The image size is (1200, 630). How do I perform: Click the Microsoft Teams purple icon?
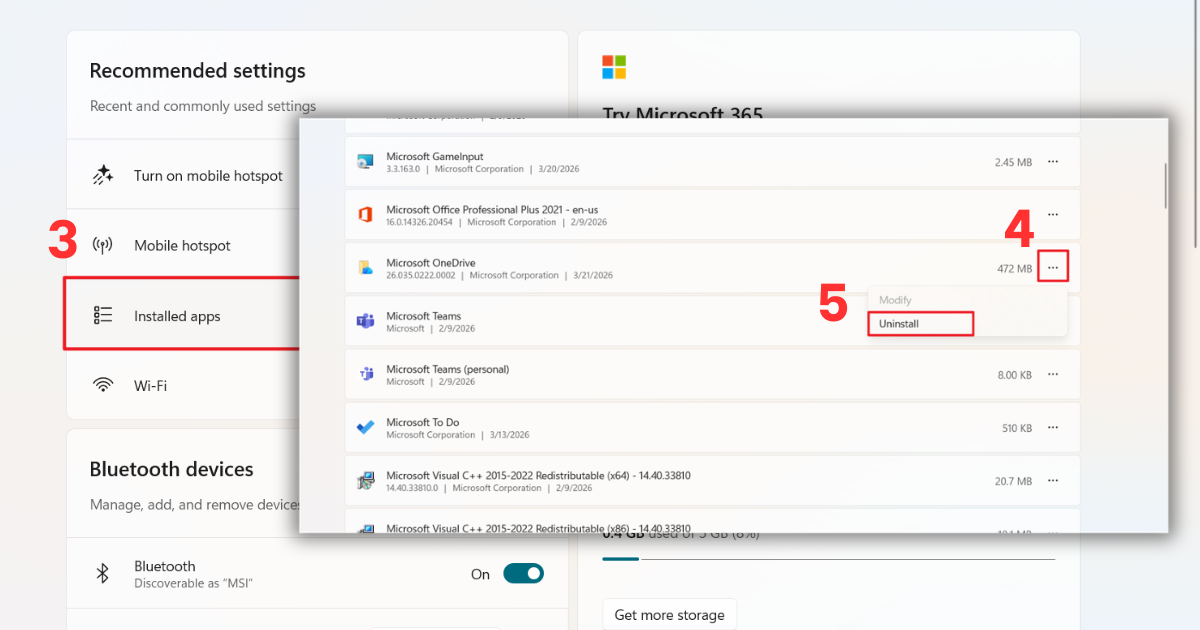pos(365,321)
